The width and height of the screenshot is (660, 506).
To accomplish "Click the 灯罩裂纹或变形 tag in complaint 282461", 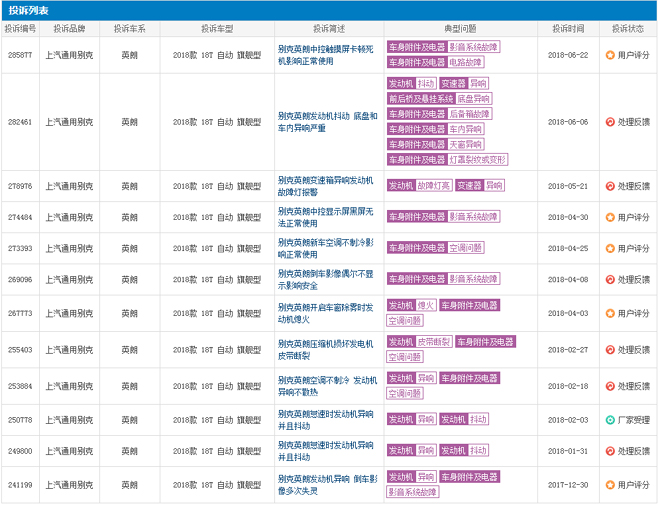I will click(477, 160).
